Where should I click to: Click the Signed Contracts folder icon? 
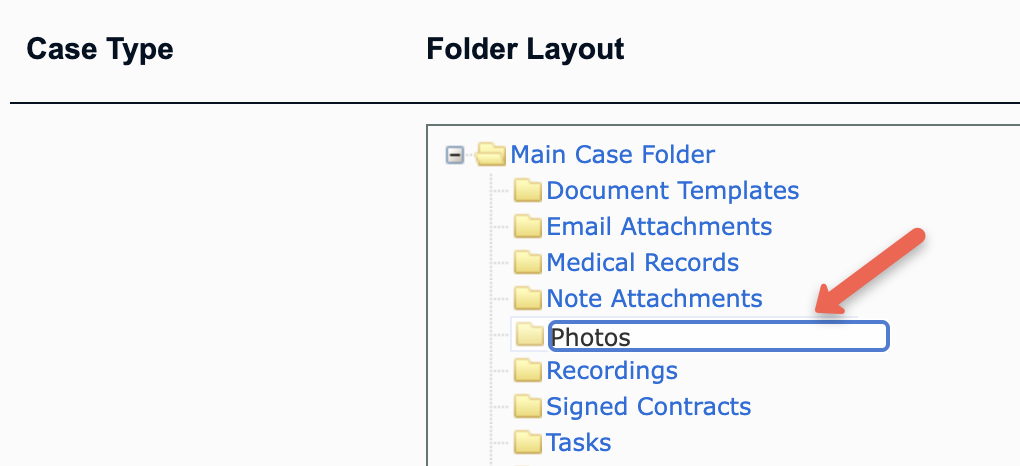[528, 407]
